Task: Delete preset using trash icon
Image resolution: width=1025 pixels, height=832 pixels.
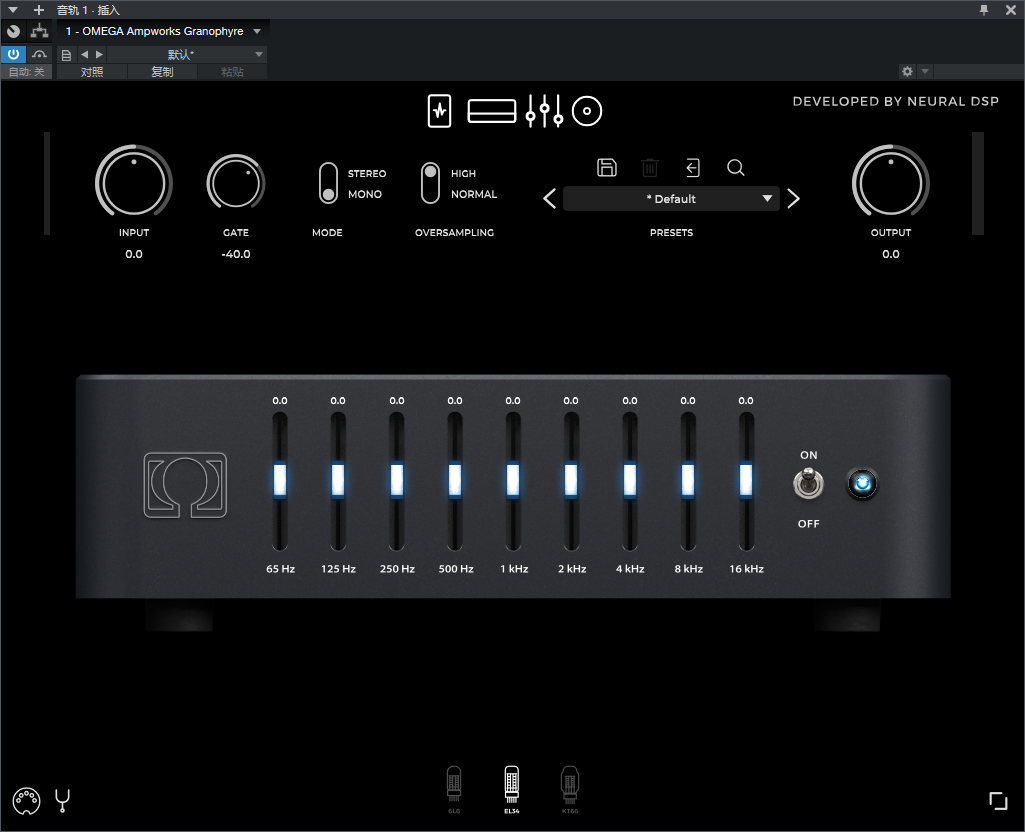Action: point(650,167)
